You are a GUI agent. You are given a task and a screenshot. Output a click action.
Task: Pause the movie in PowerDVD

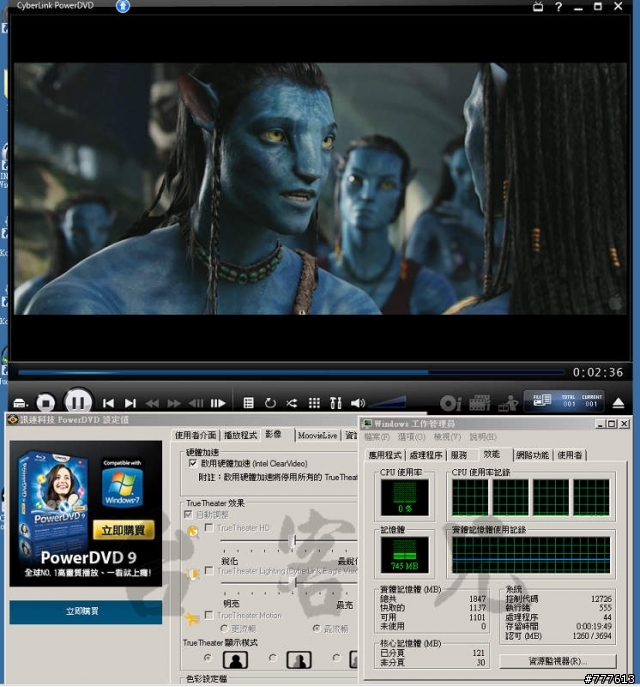coord(78,402)
